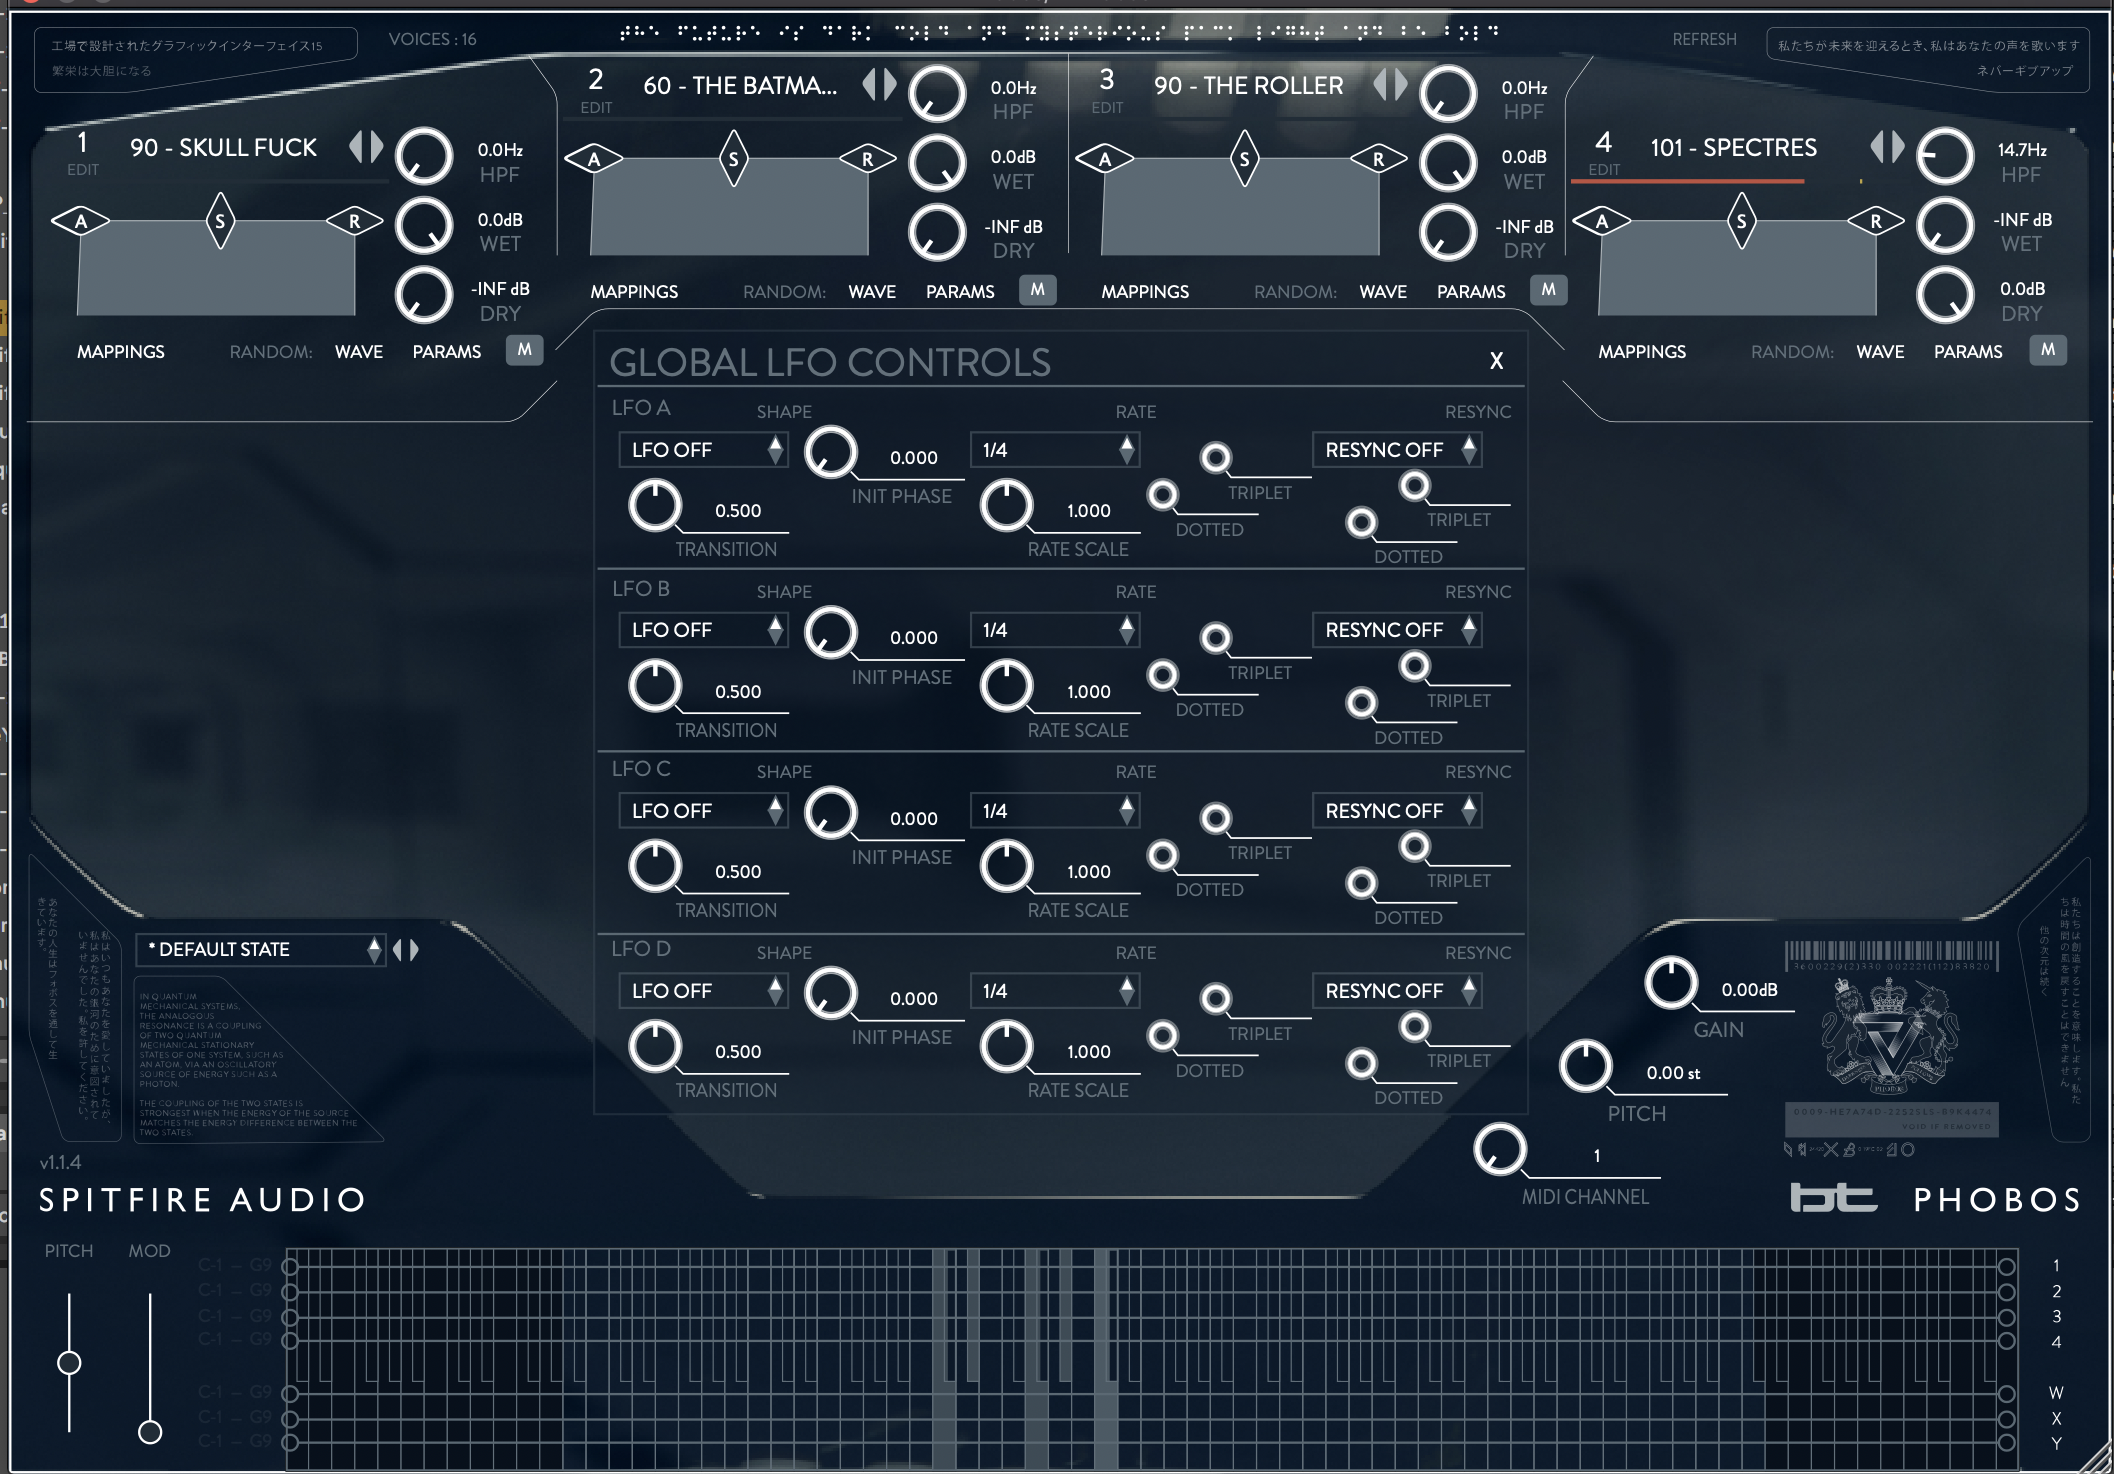Open the LFO A RESYNC OFF dropdown
This screenshot has height=1474, width=2114.
(1397, 450)
